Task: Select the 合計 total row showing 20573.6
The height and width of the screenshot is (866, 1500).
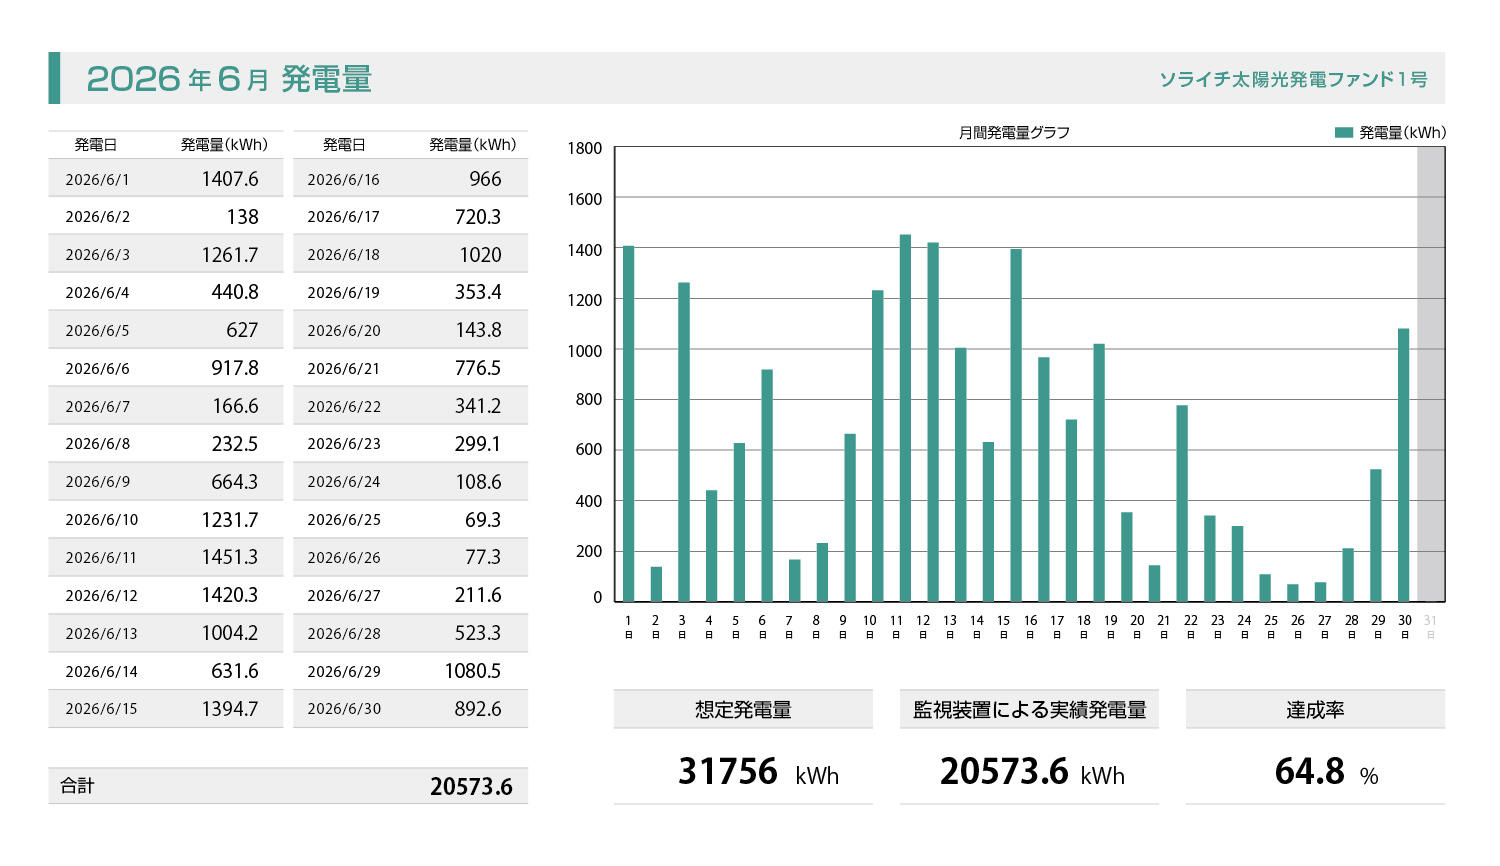Action: pyautogui.click(x=288, y=786)
